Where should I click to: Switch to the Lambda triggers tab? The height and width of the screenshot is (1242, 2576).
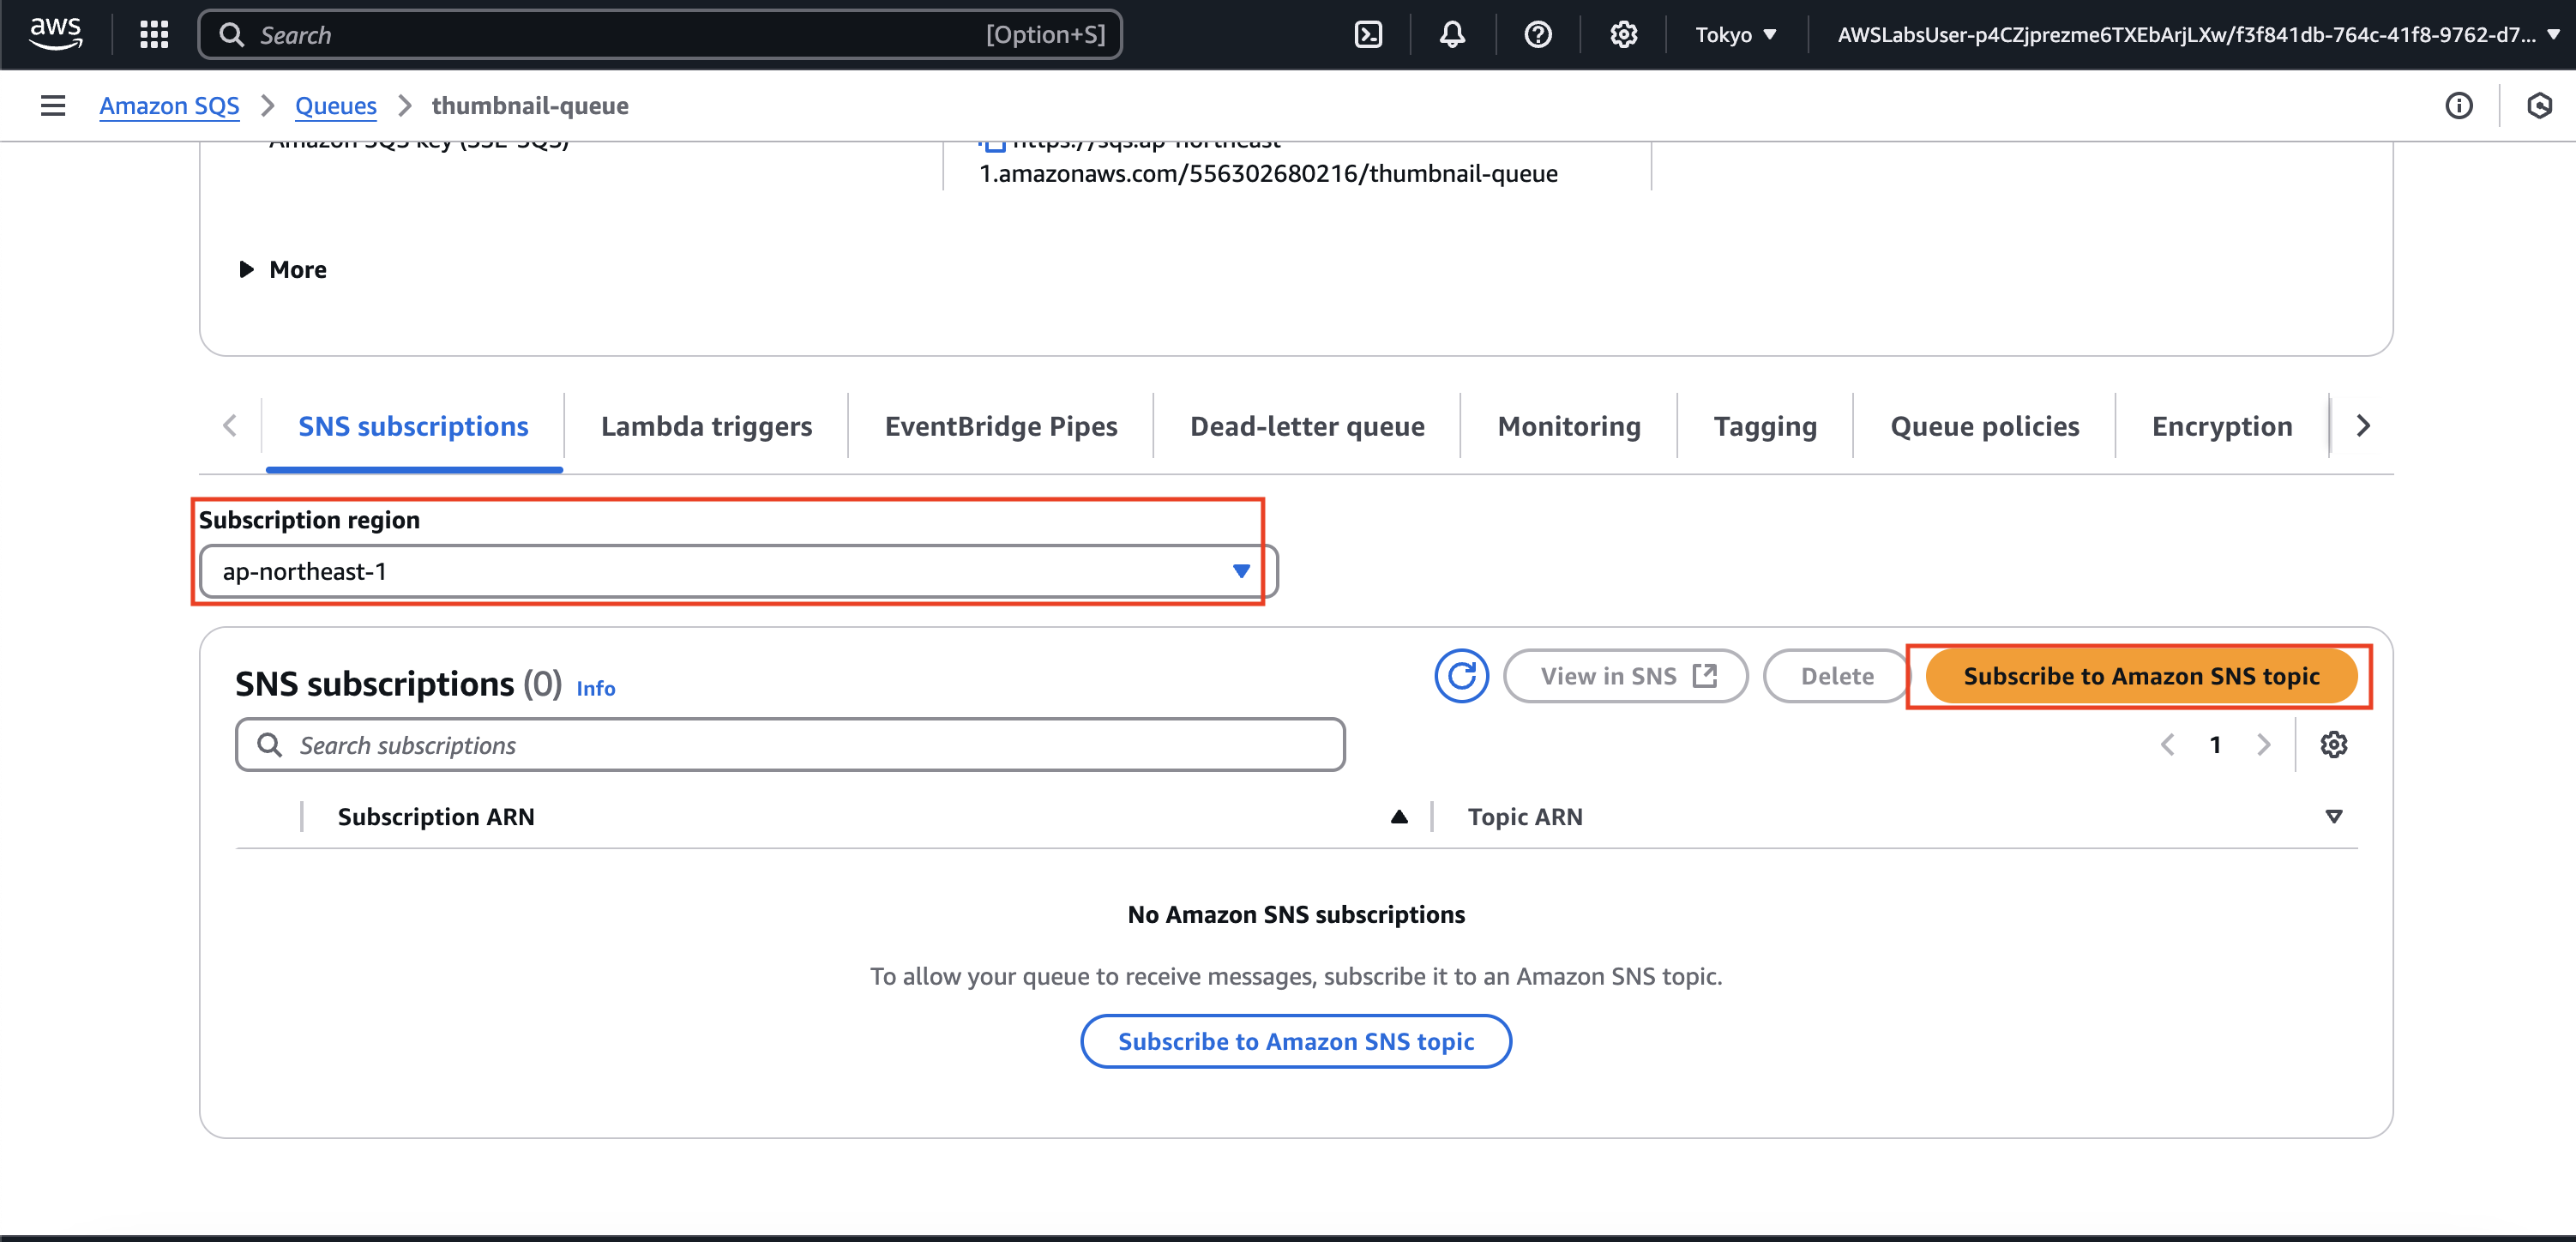pyautogui.click(x=706, y=426)
